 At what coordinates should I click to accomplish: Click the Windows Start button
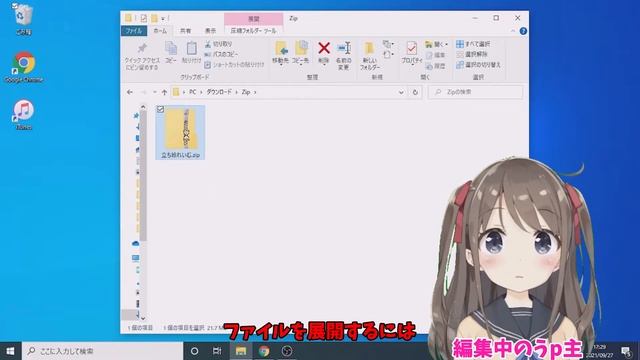[11, 351]
